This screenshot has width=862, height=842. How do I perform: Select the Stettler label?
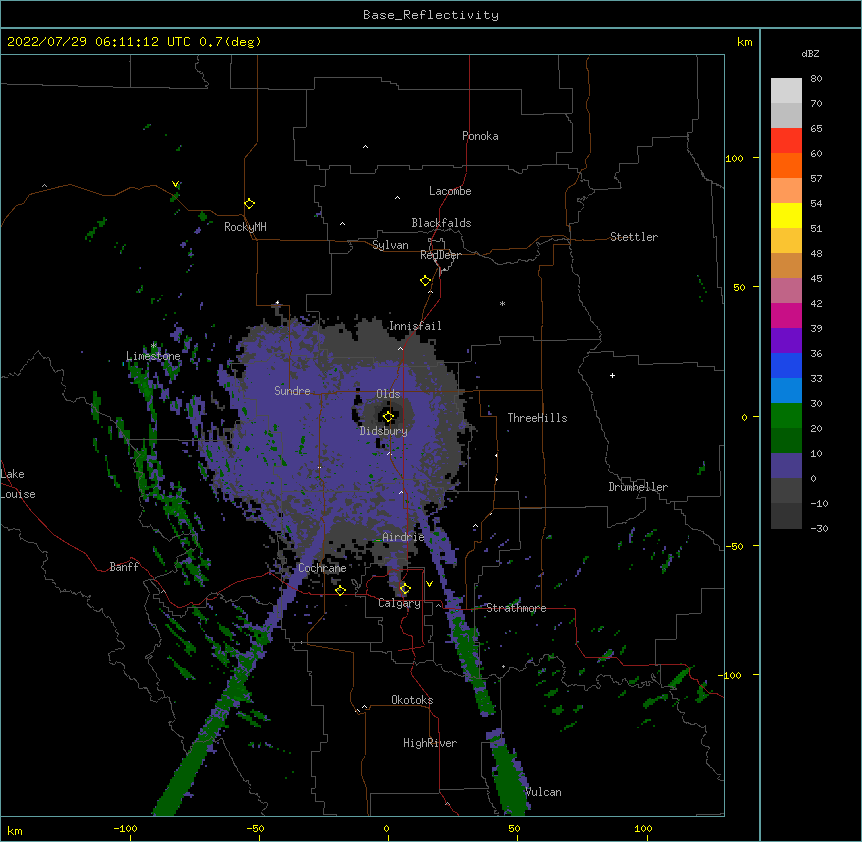click(x=634, y=237)
